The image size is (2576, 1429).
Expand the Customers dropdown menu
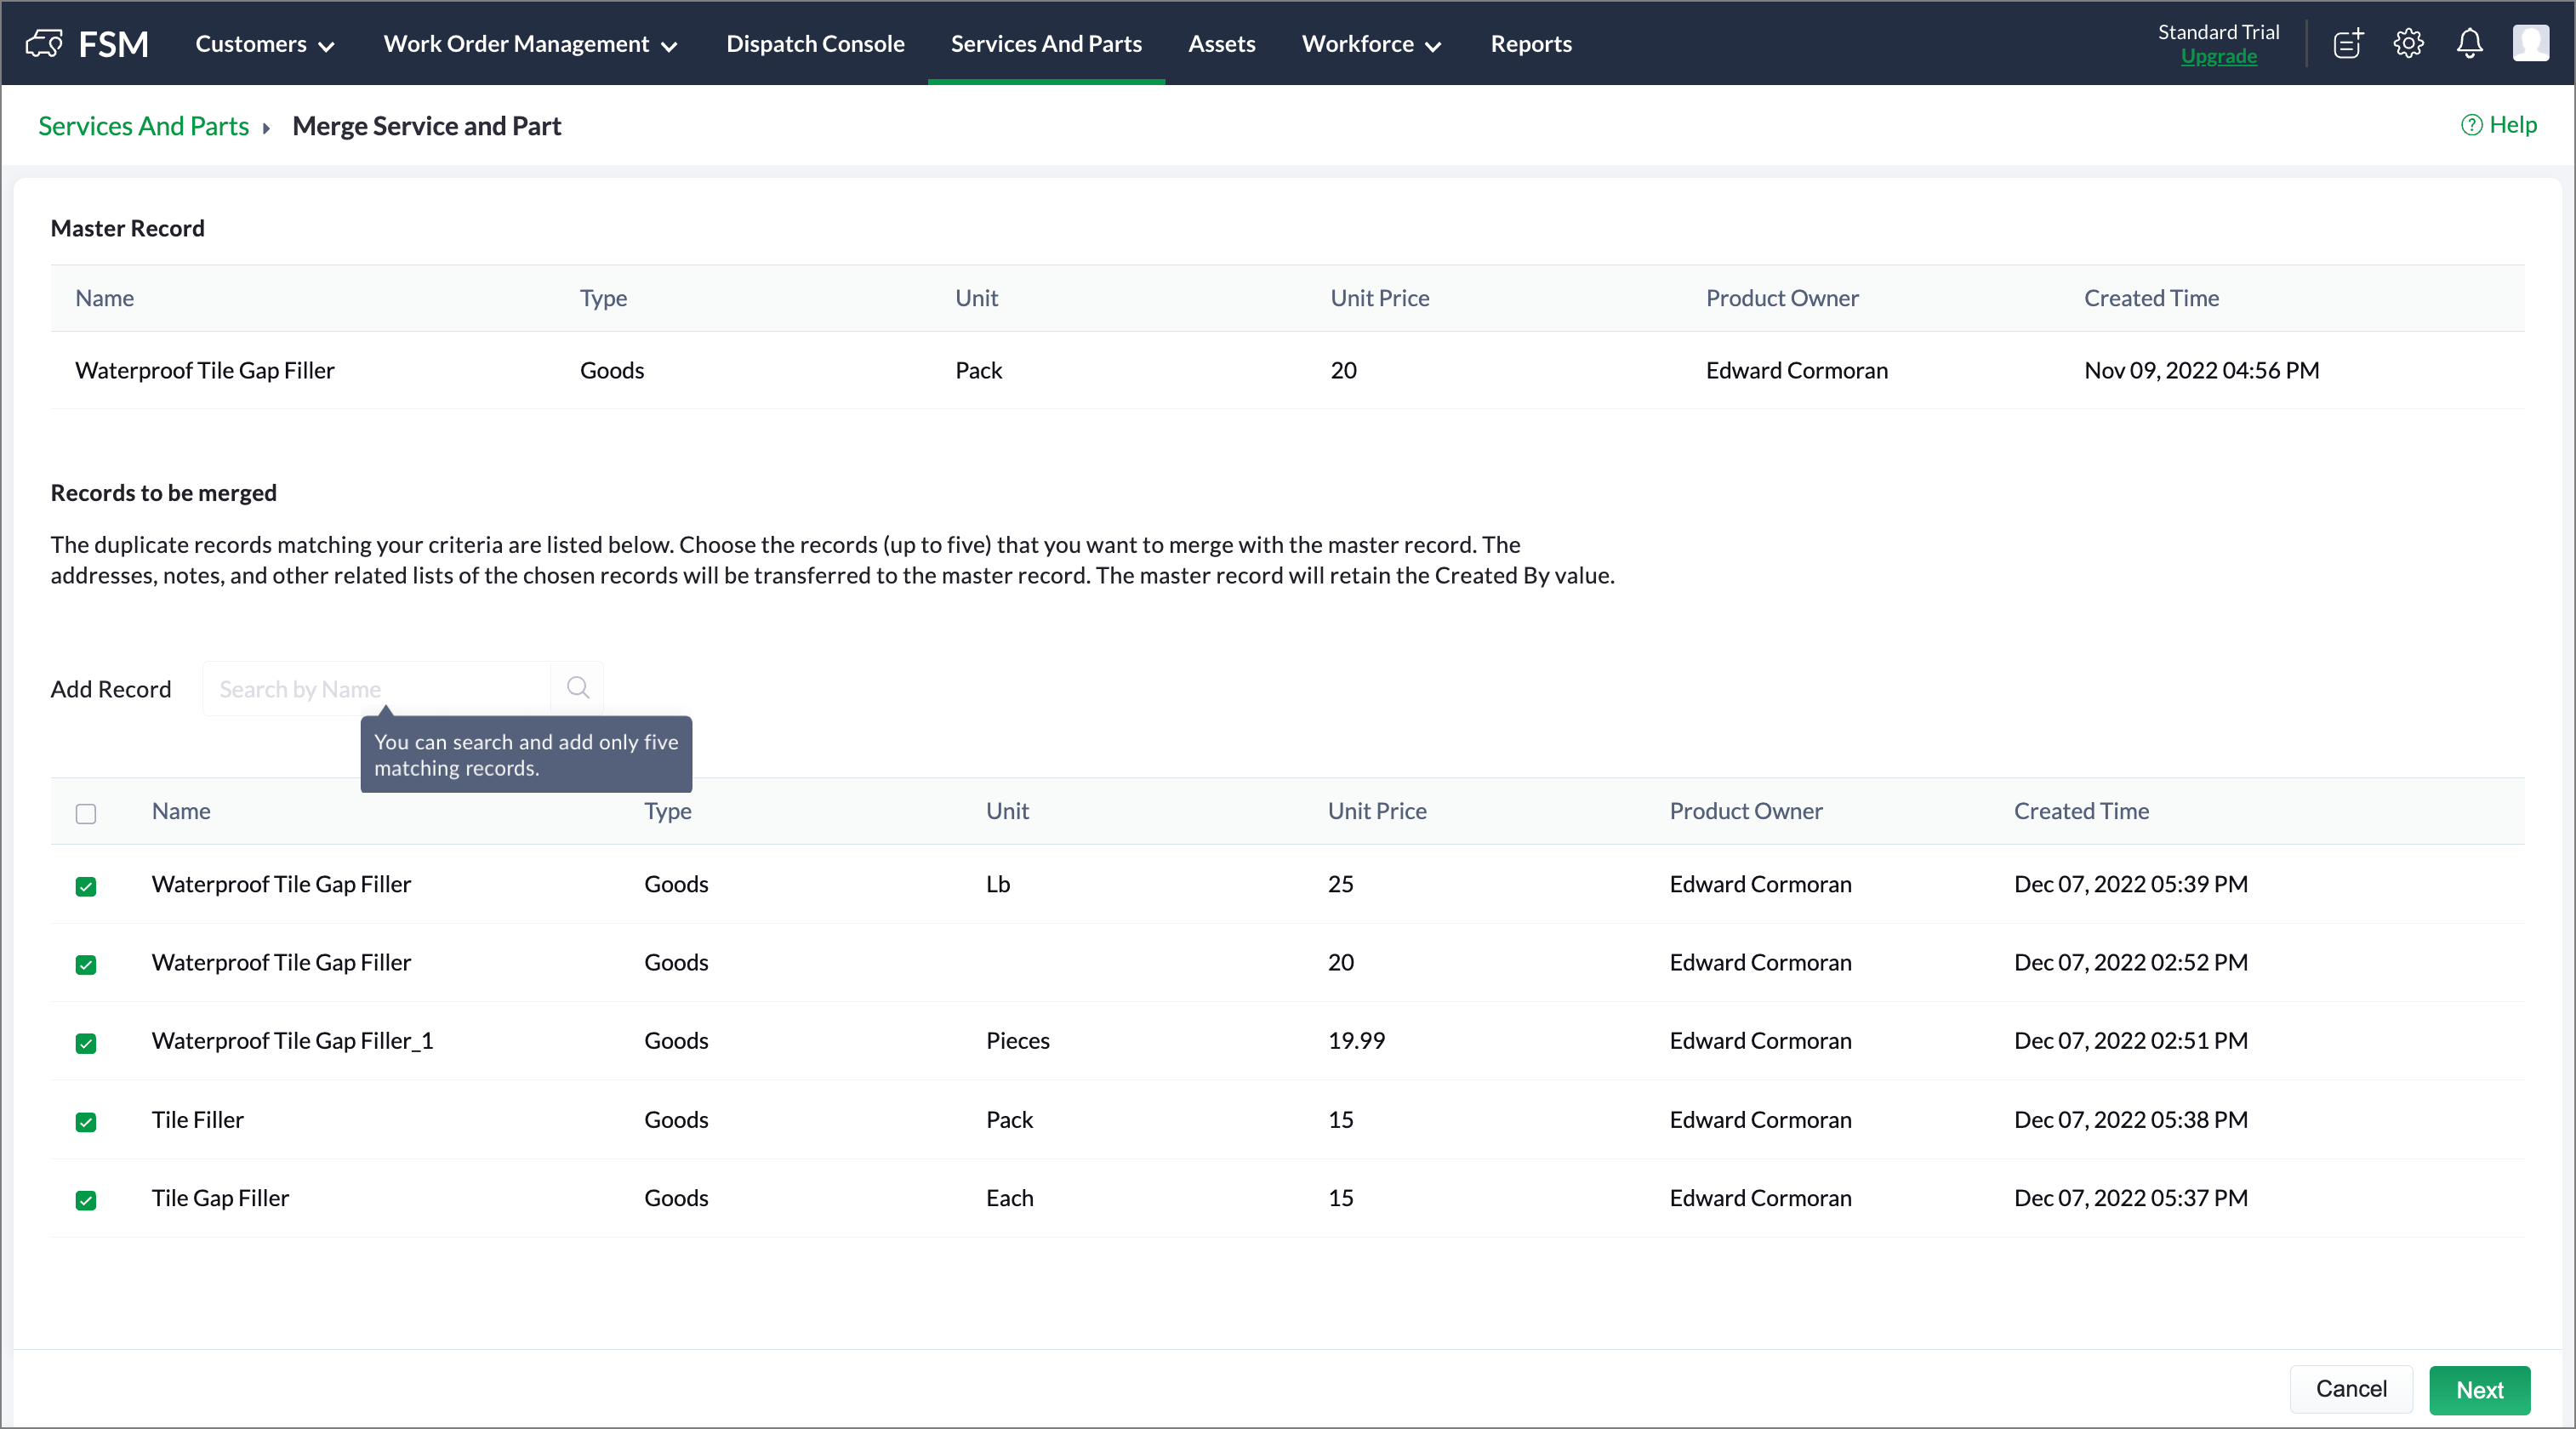pos(264,44)
